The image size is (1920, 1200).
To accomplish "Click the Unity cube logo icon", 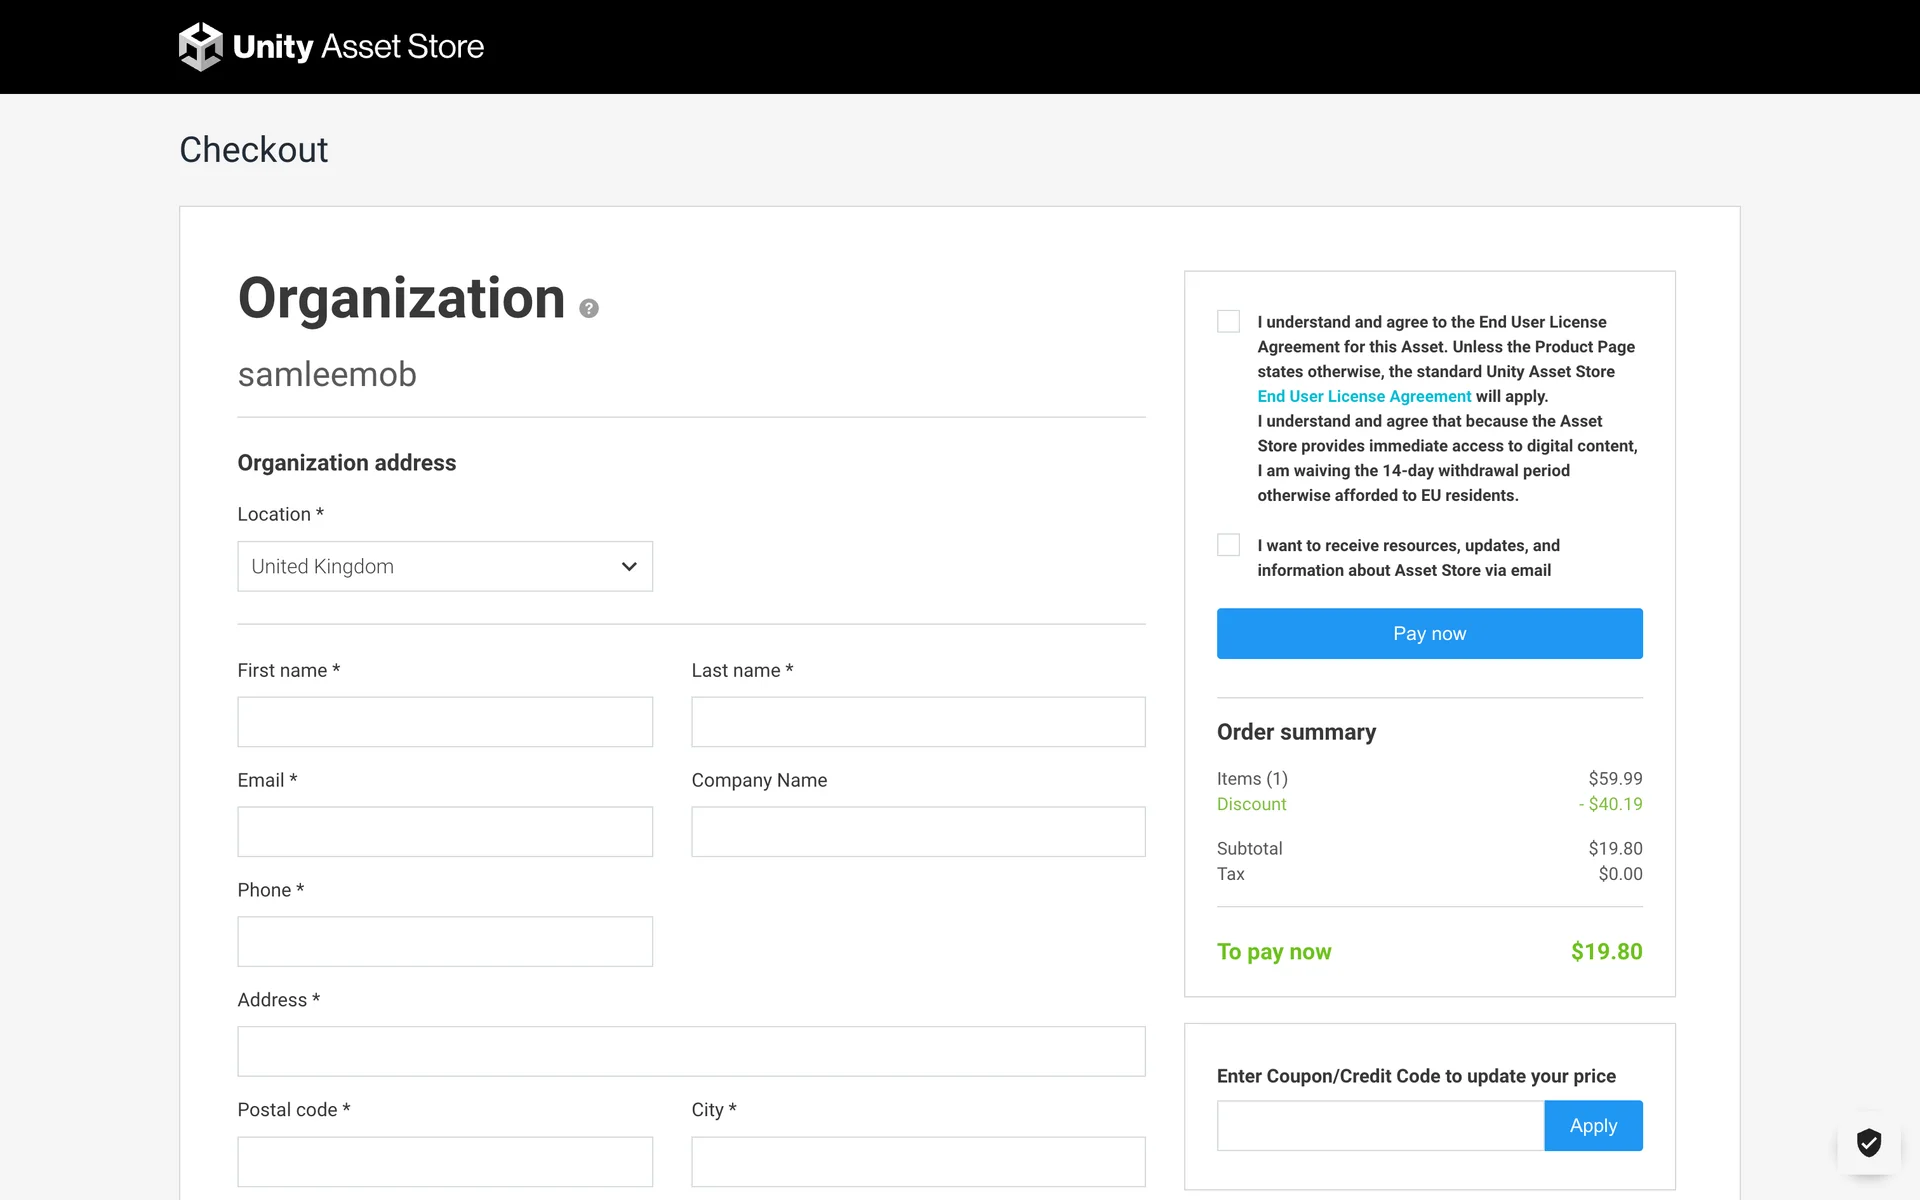I will (200, 47).
